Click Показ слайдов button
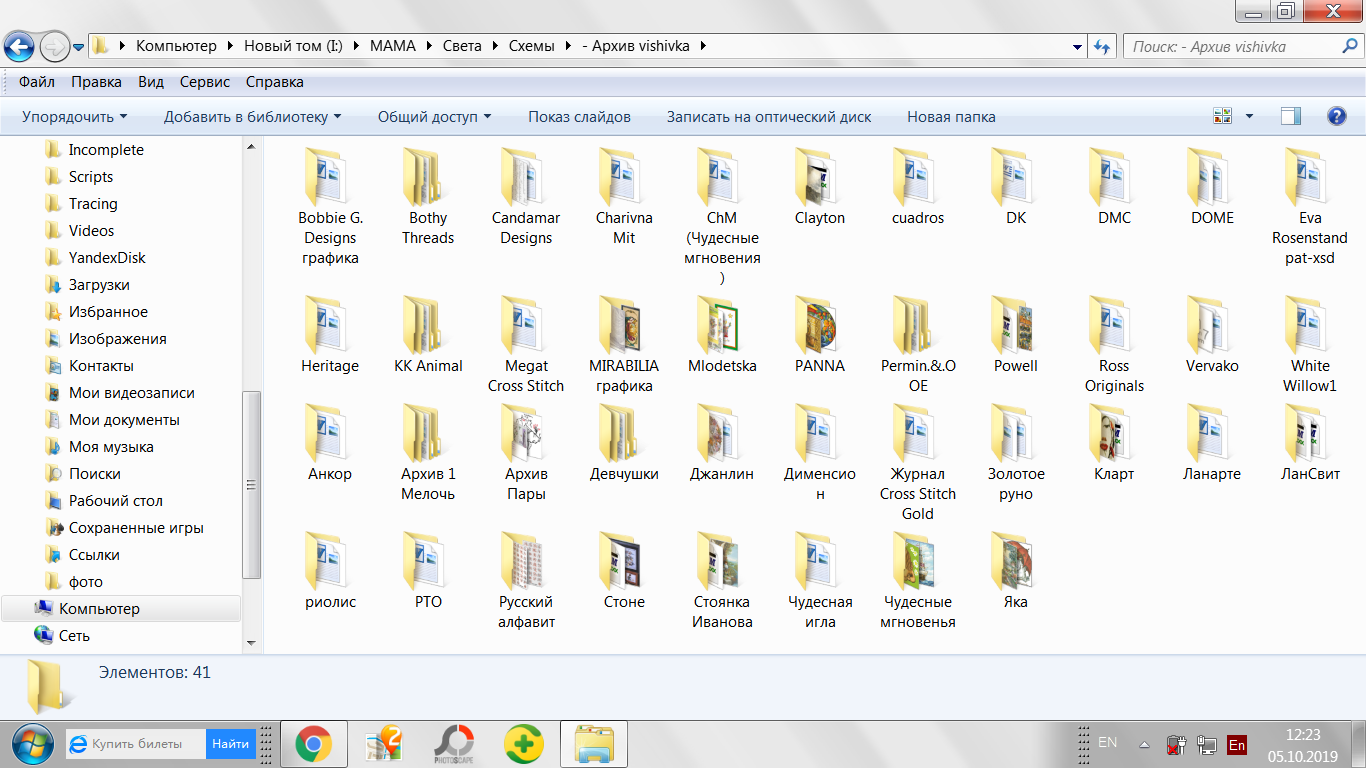This screenshot has width=1366, height=768. pyautogui.click(x=580, y=117)
